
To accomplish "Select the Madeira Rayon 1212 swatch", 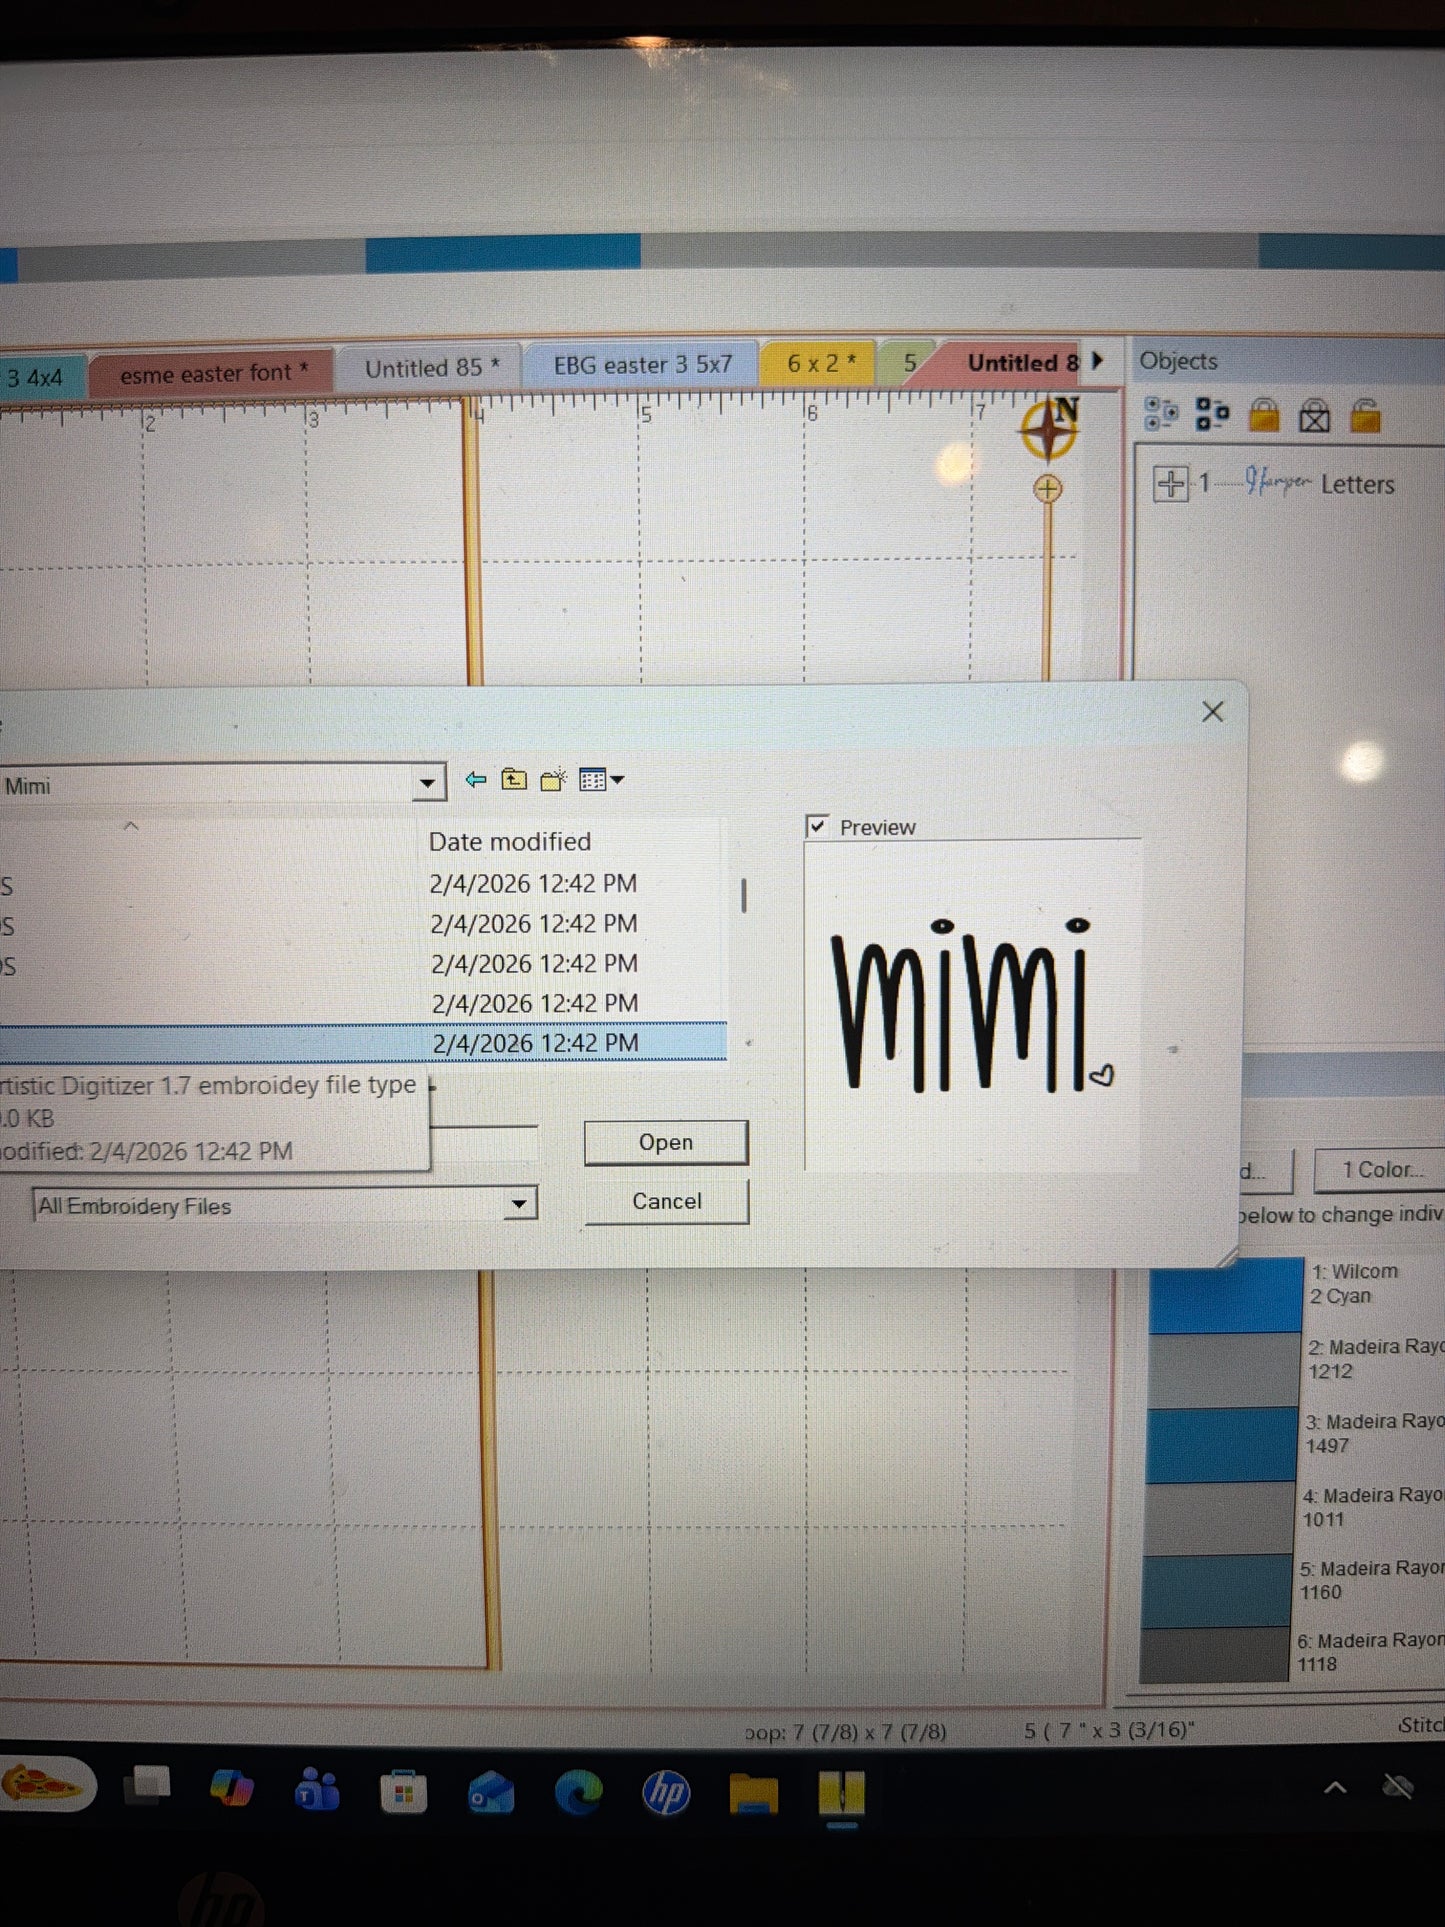I will (1224, 1371).
